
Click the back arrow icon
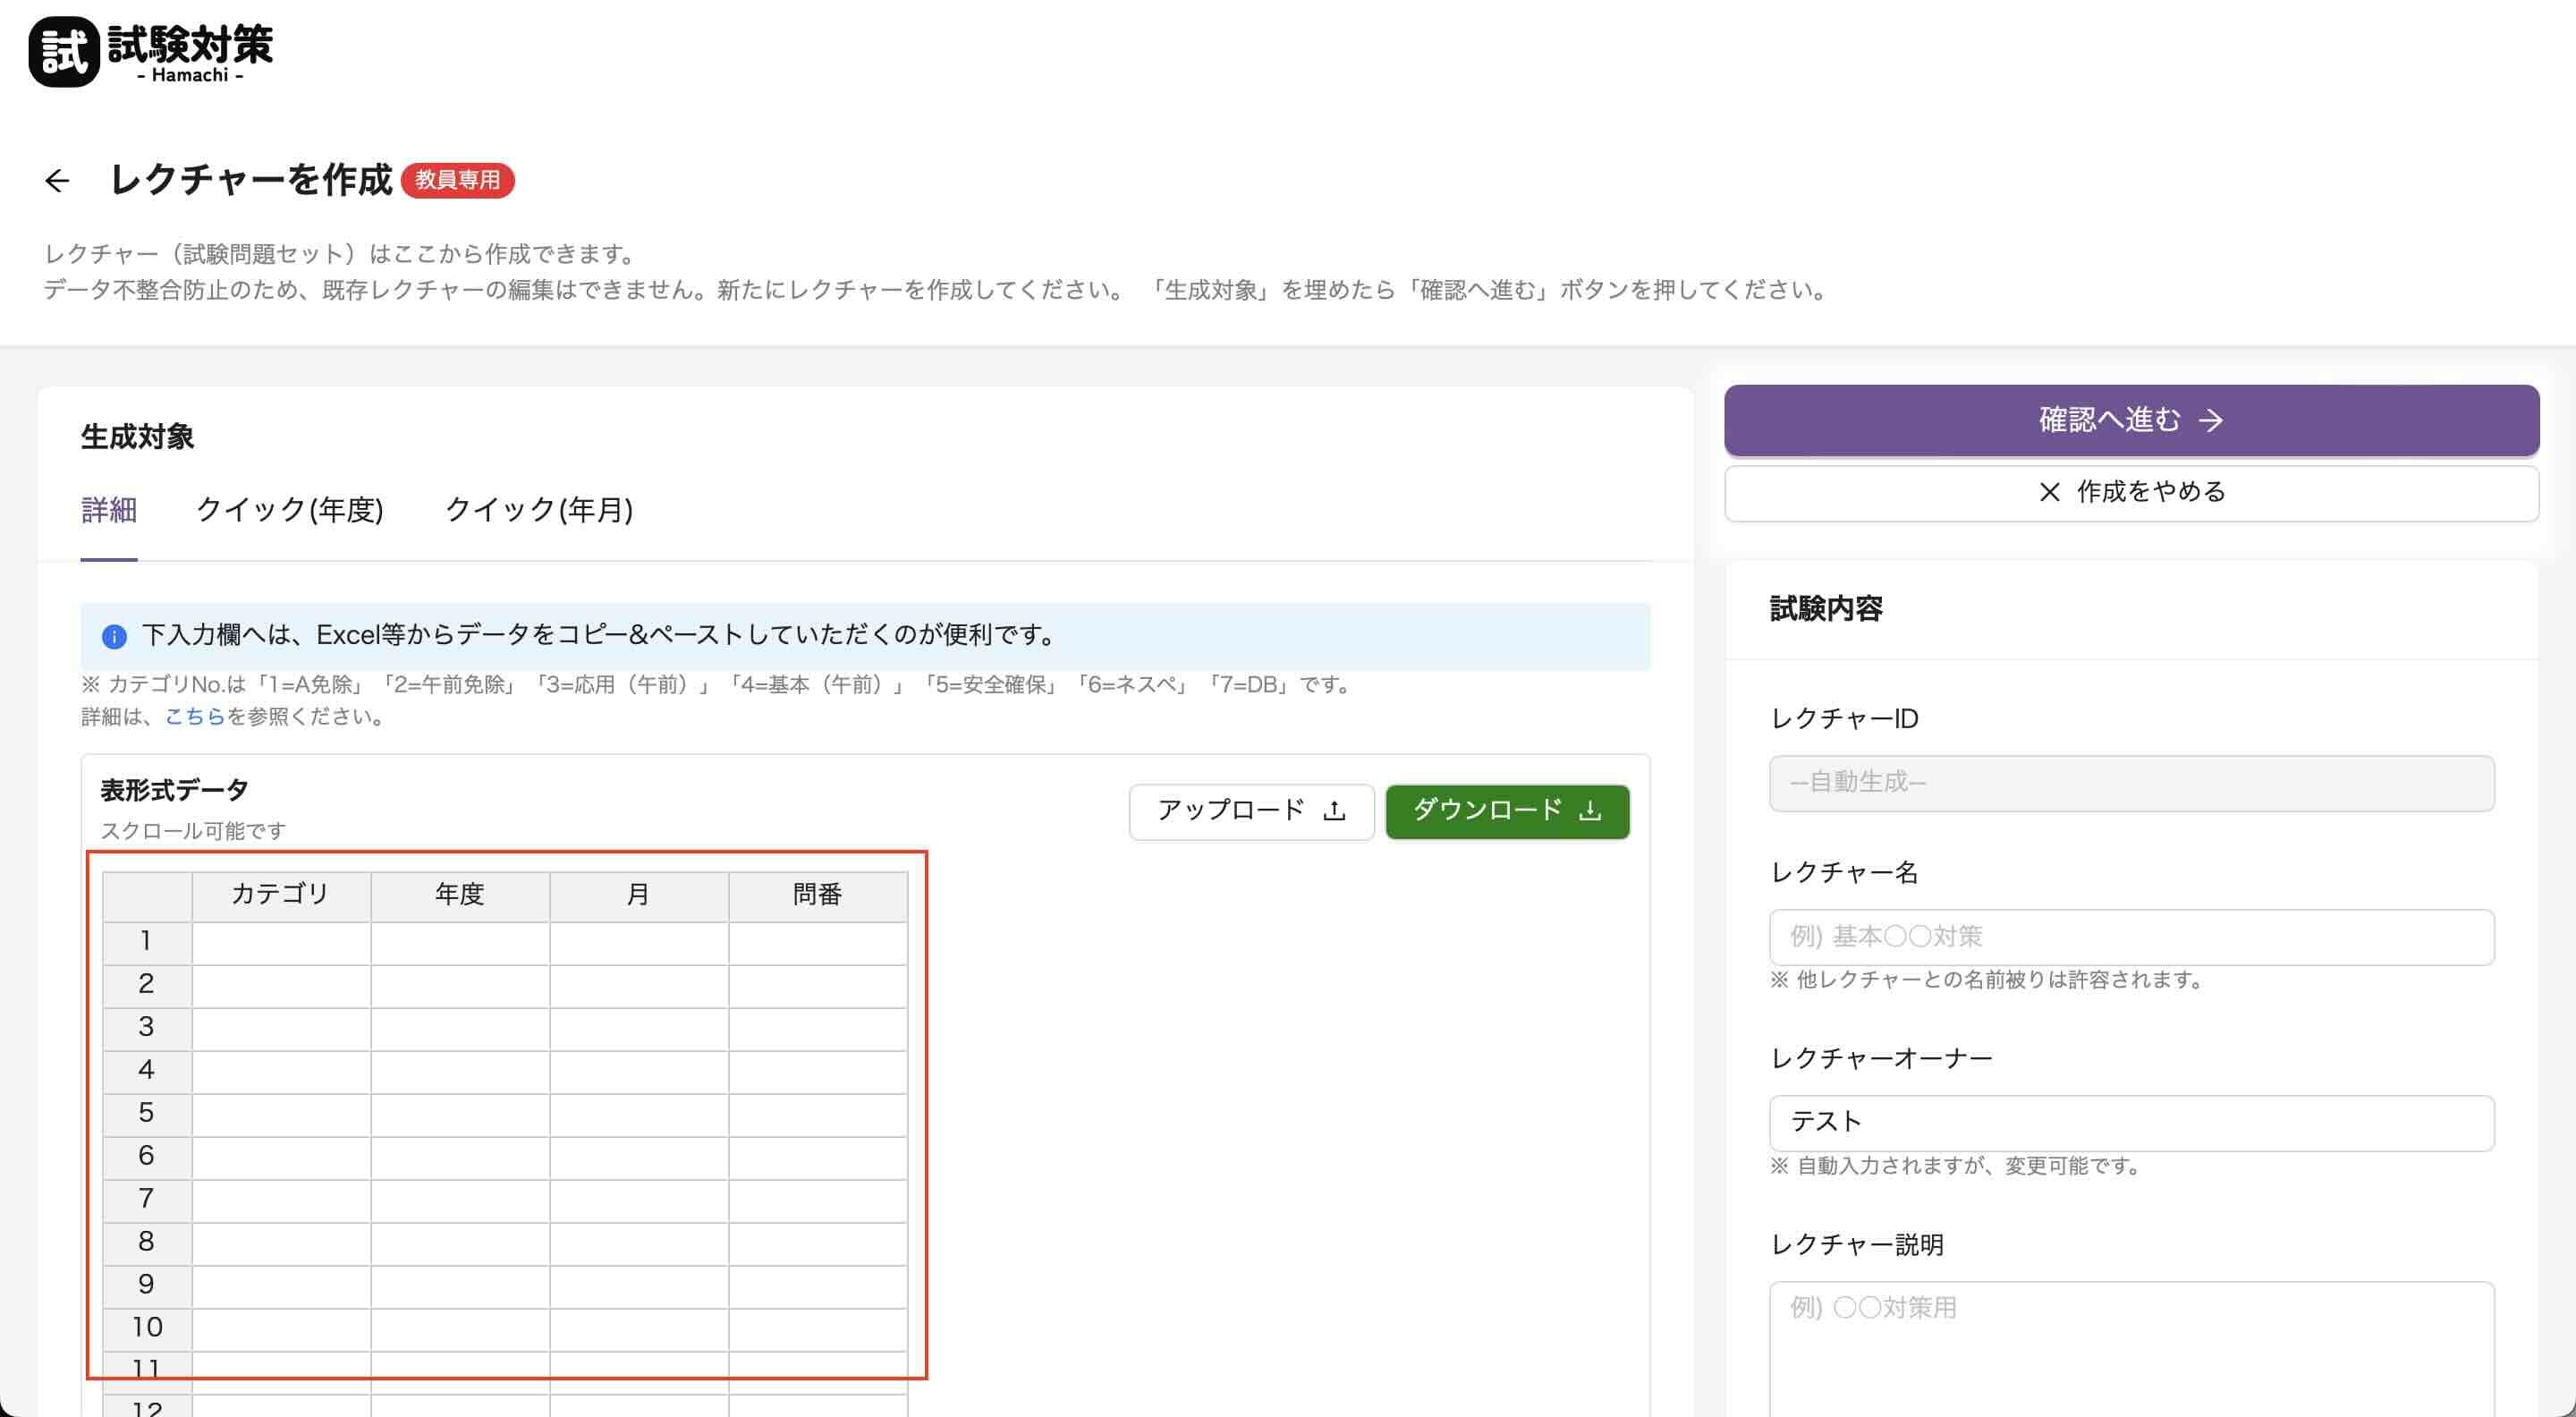pos(57,180)
